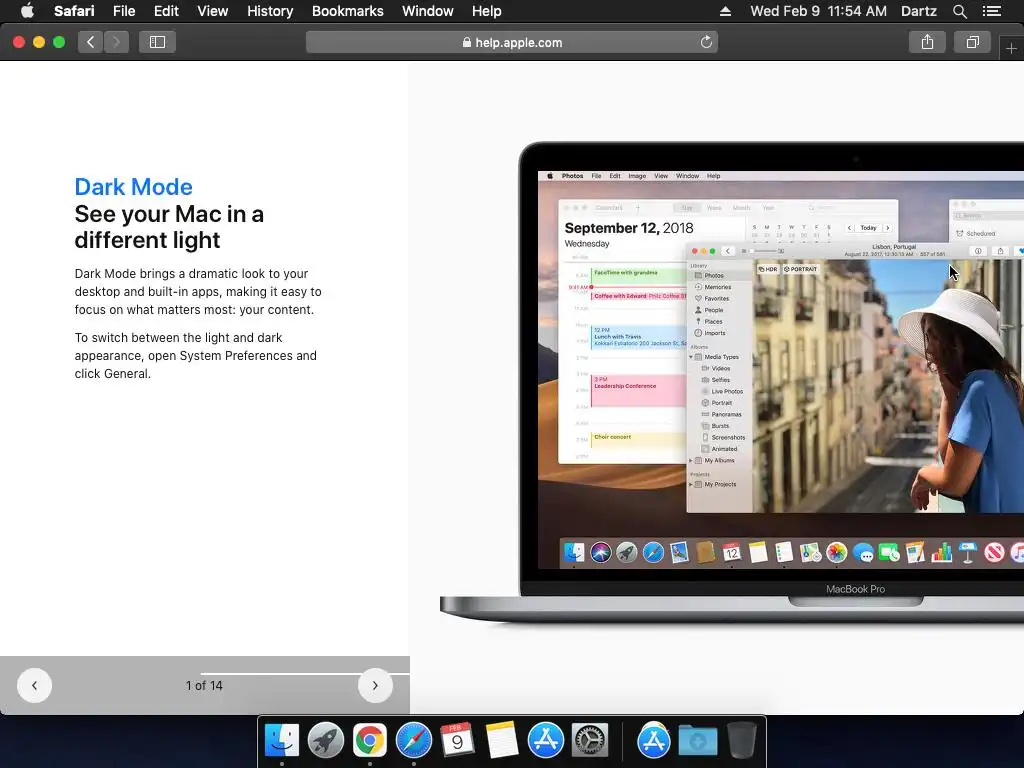The width and height of the screenshot is (1024, 768).
Task: Open the first App Store icon in Dock
Action: [545, 741]
